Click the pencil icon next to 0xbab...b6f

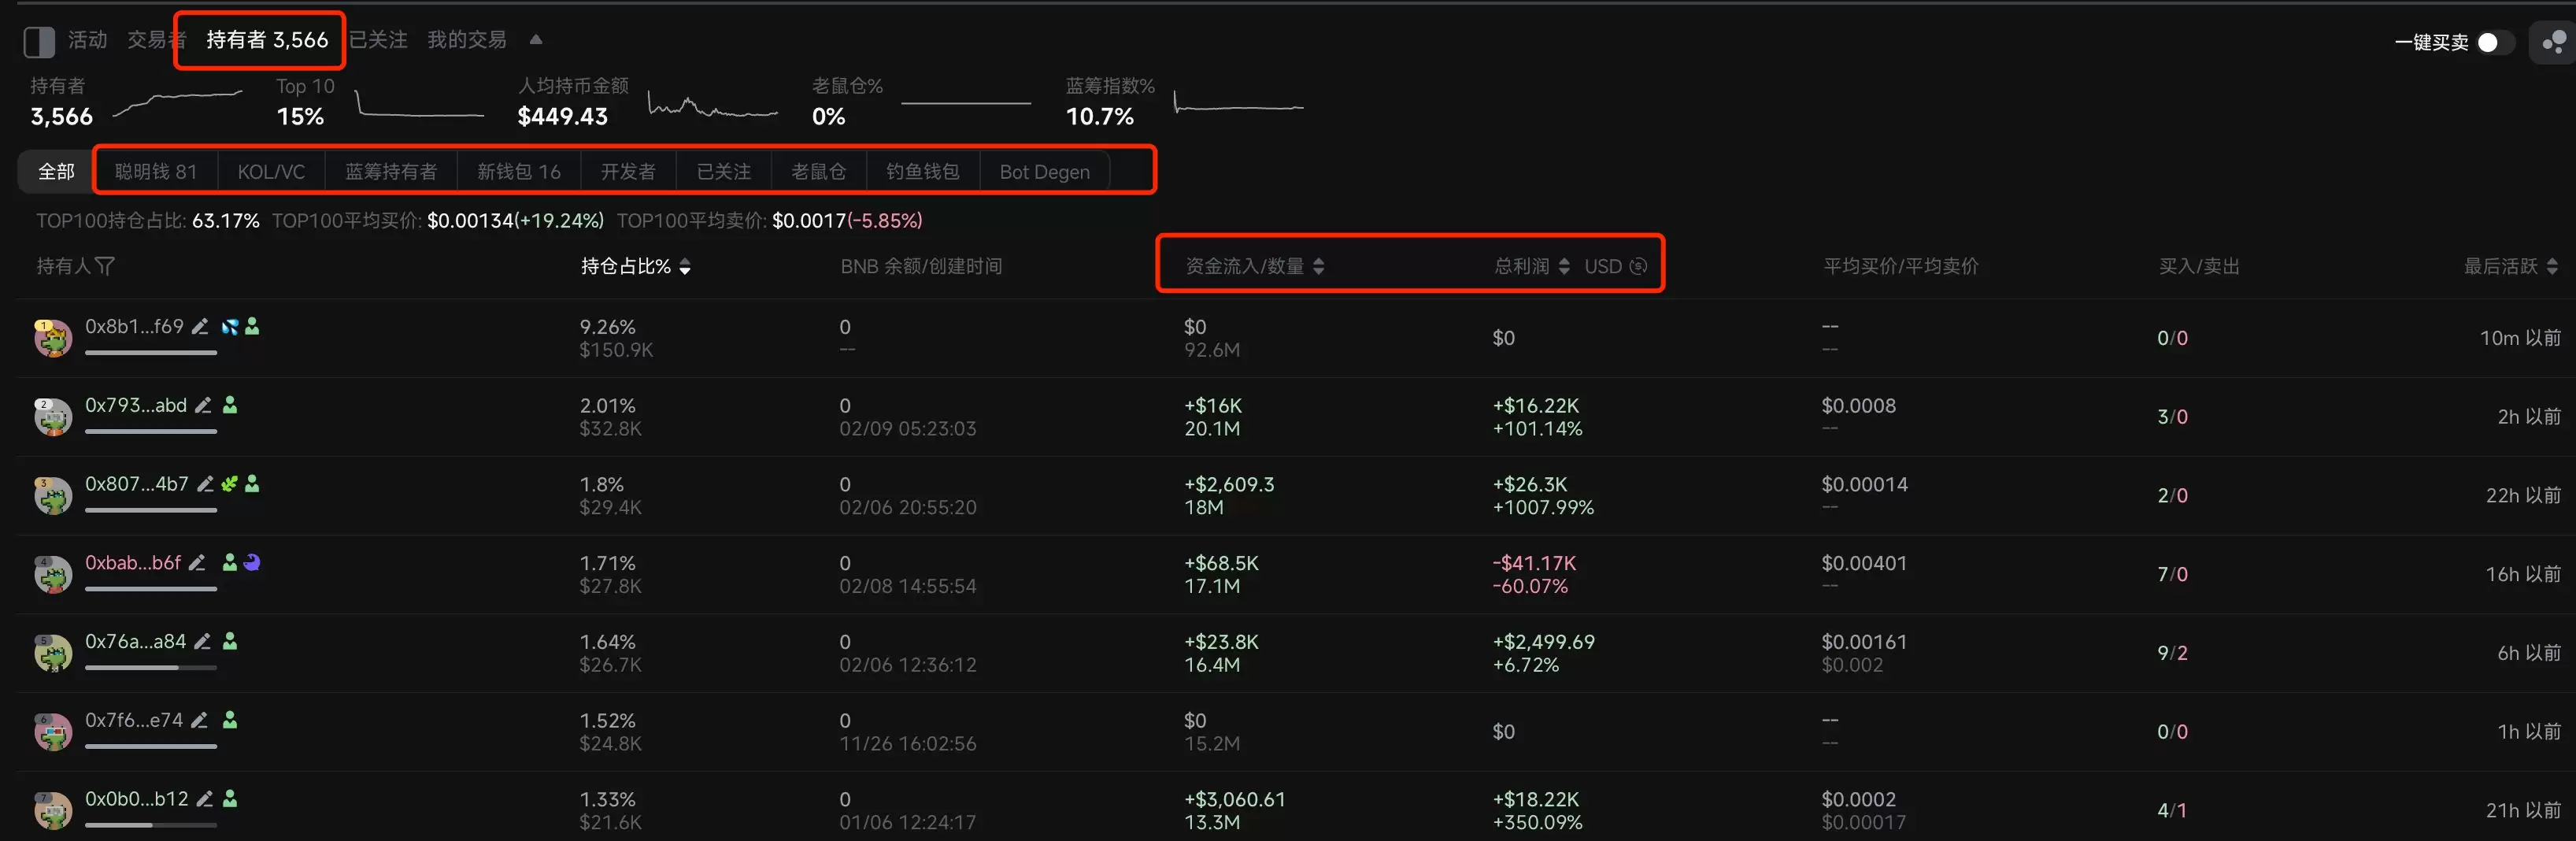[x=196, y=563]
